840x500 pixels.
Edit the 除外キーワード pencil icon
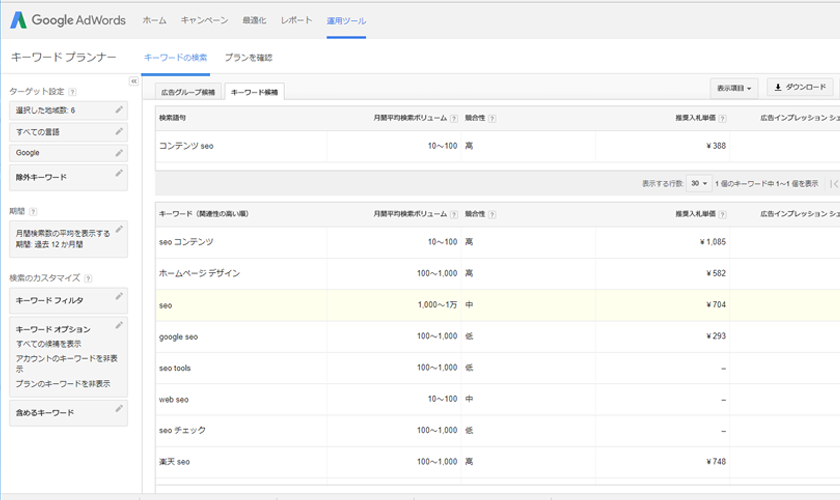(x=119, y=173)
